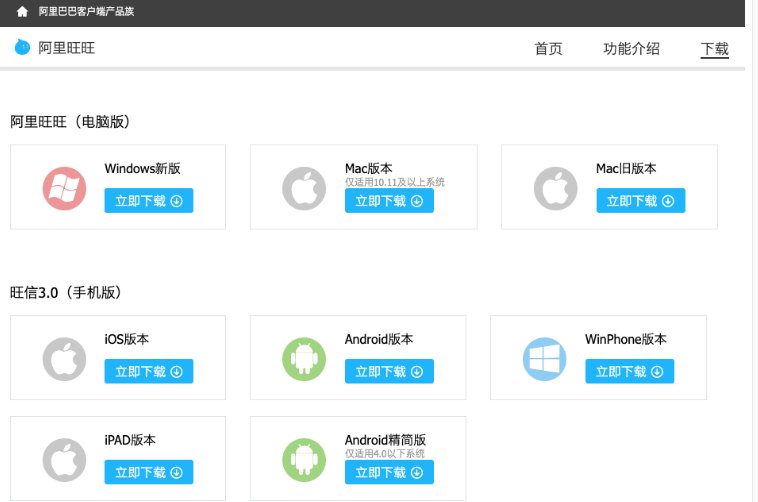The width and height of the screenshot is (758, 502).
Task: Click the Mac版本 title text
Action: 368,168
